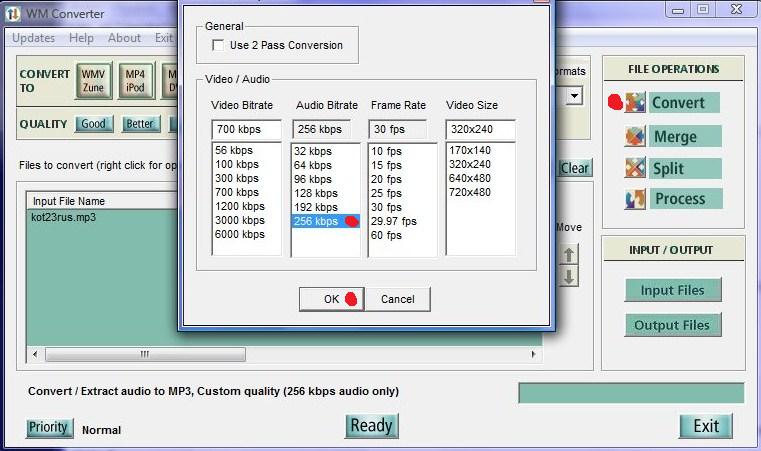Open the formats dropdown arrow
The height and width of the screenshot is (451, 761).
tap(574, 97)
